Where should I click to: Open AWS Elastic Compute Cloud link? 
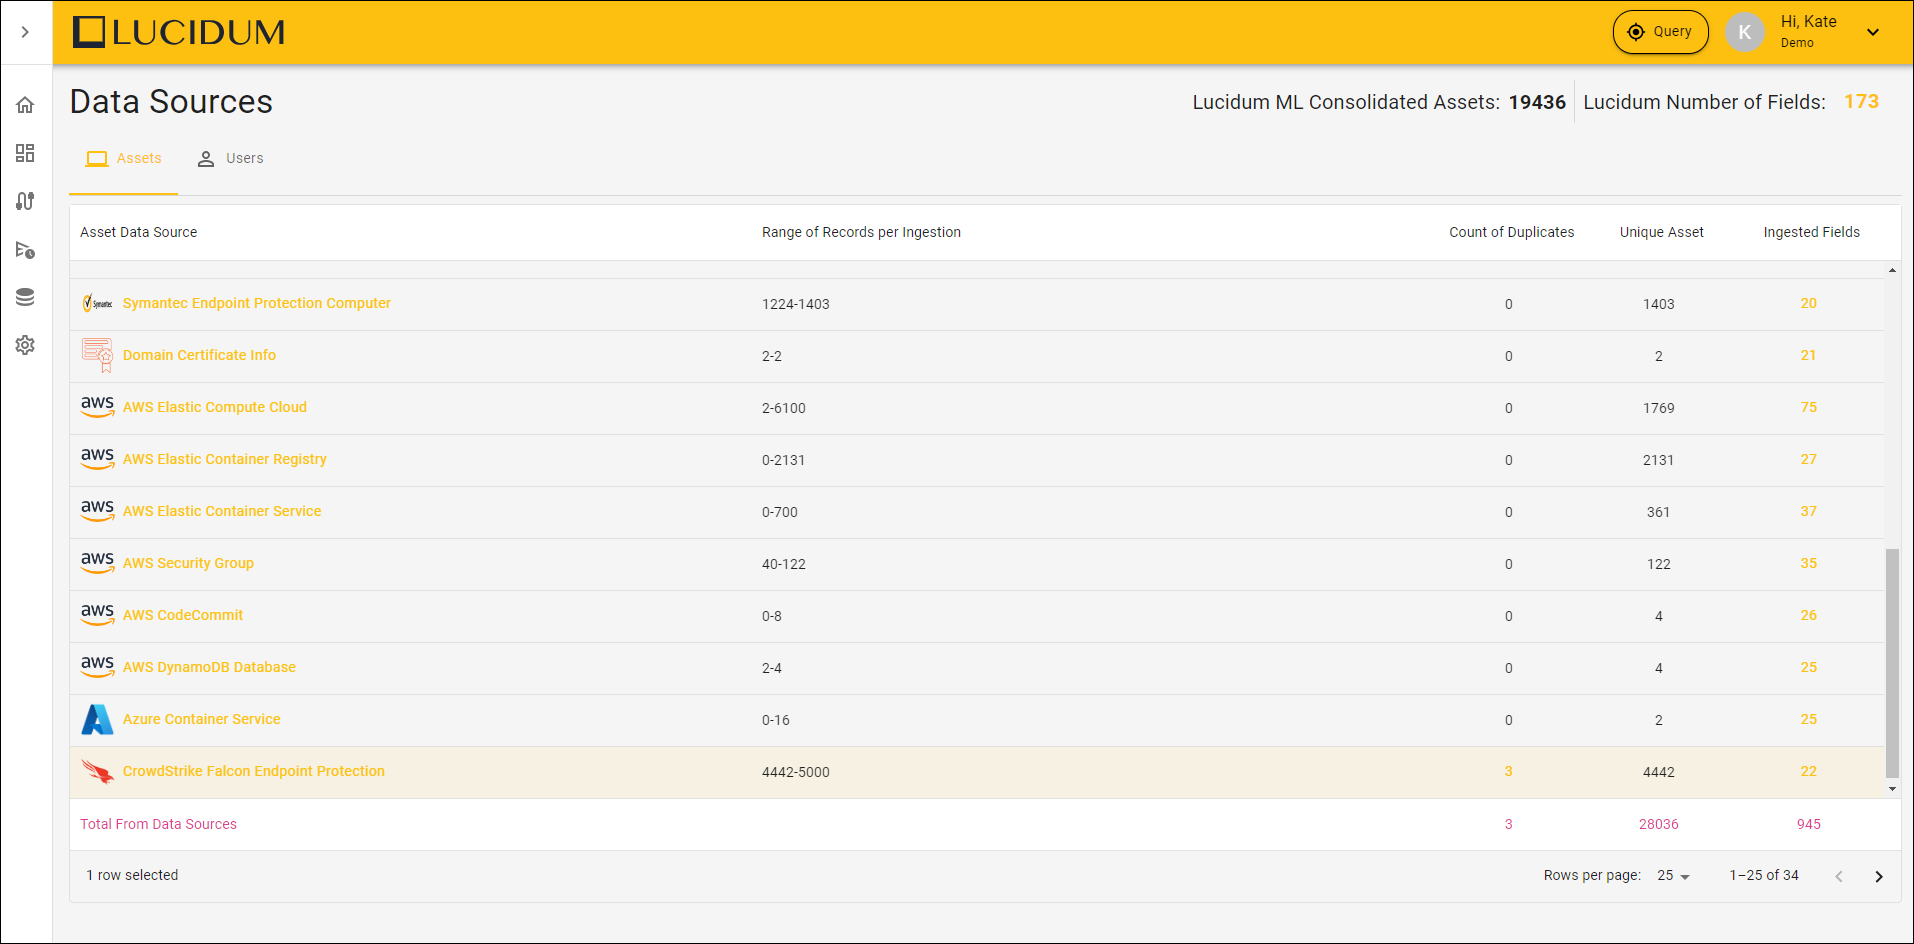point(214,407)
